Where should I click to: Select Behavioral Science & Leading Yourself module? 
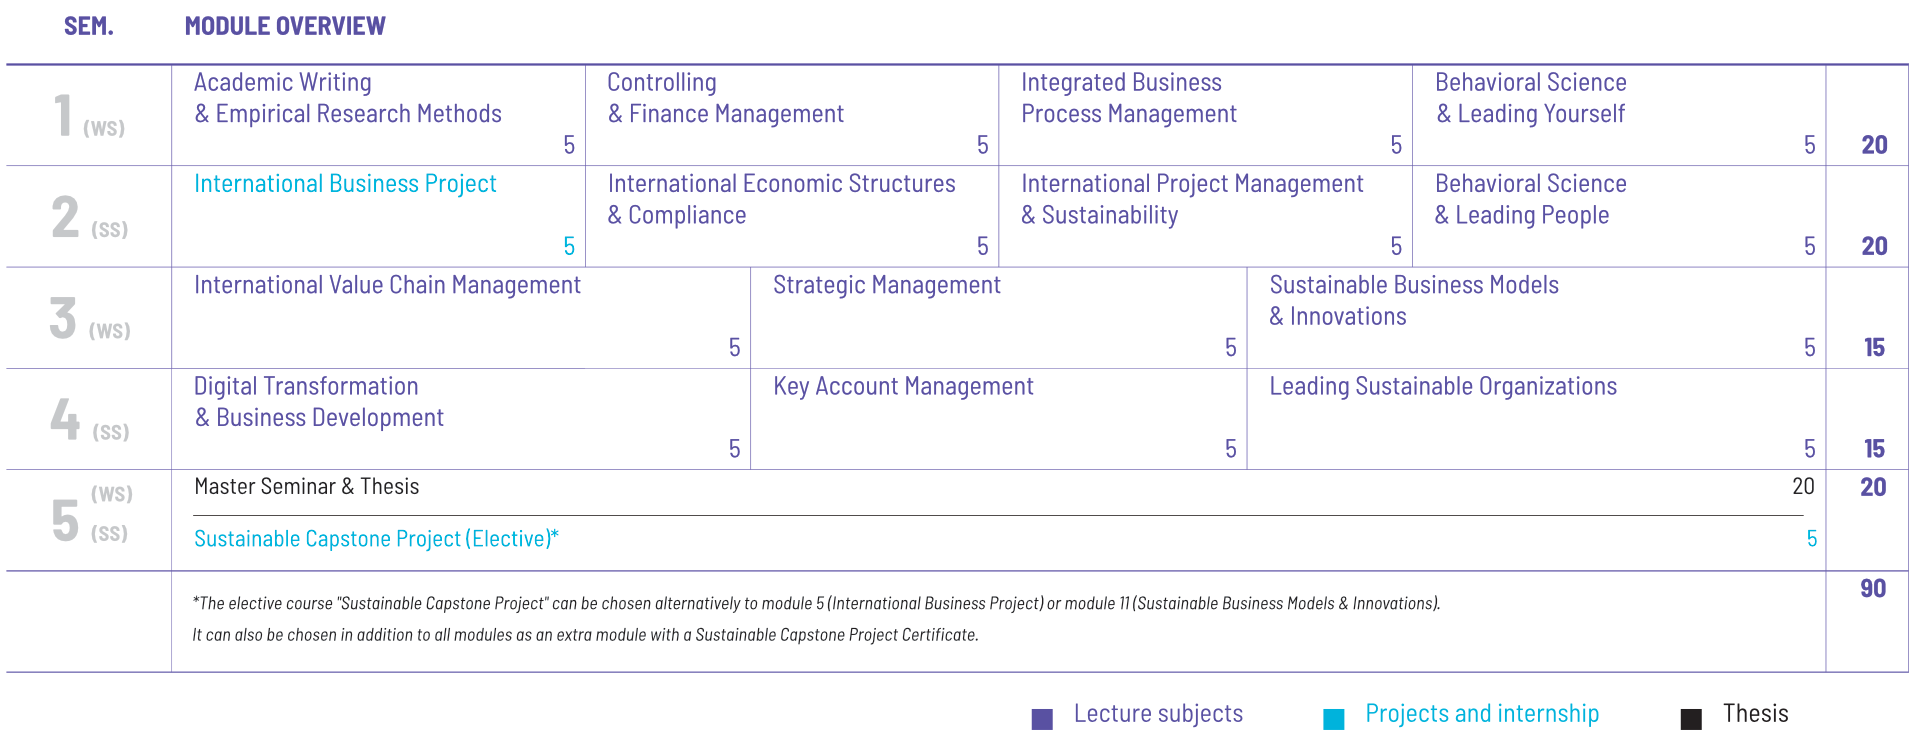[x=1530, y=98]
